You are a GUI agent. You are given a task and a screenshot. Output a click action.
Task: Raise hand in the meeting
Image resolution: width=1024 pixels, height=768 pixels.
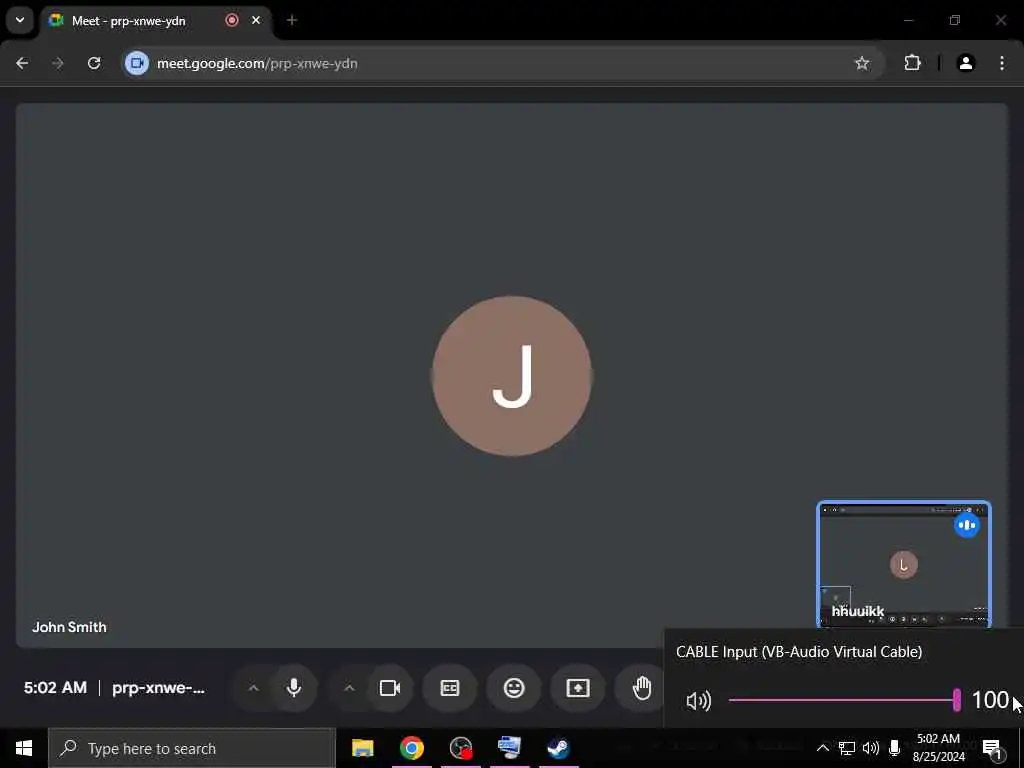click(642, 688)
